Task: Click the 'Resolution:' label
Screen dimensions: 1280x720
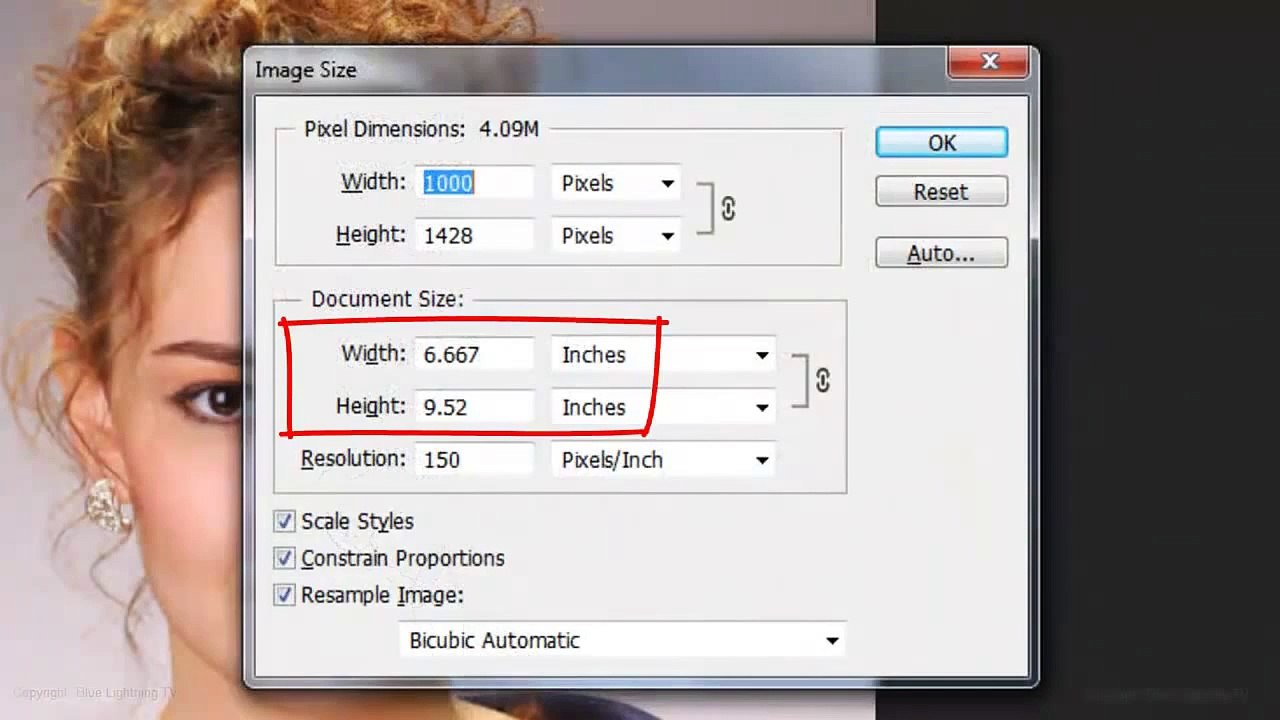Action: point(353,459)
